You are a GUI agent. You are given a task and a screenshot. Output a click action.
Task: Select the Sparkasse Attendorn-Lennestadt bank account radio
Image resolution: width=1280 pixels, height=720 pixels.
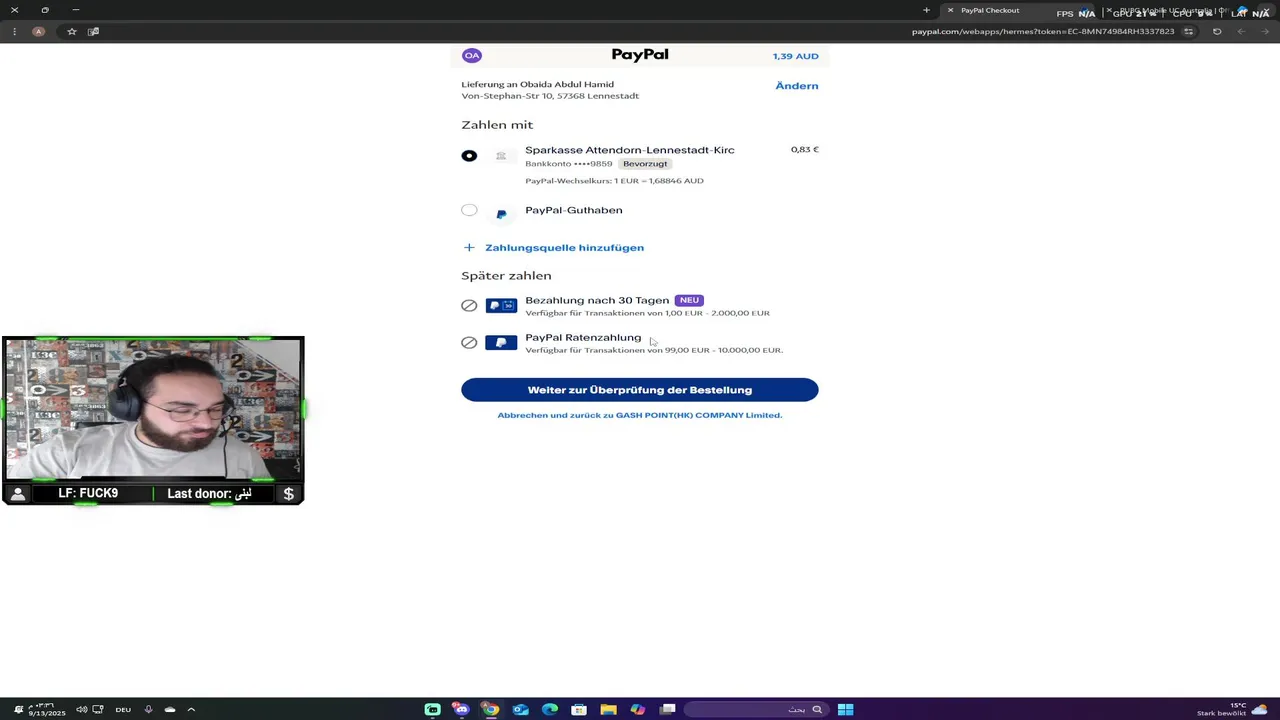pos(469,156)
